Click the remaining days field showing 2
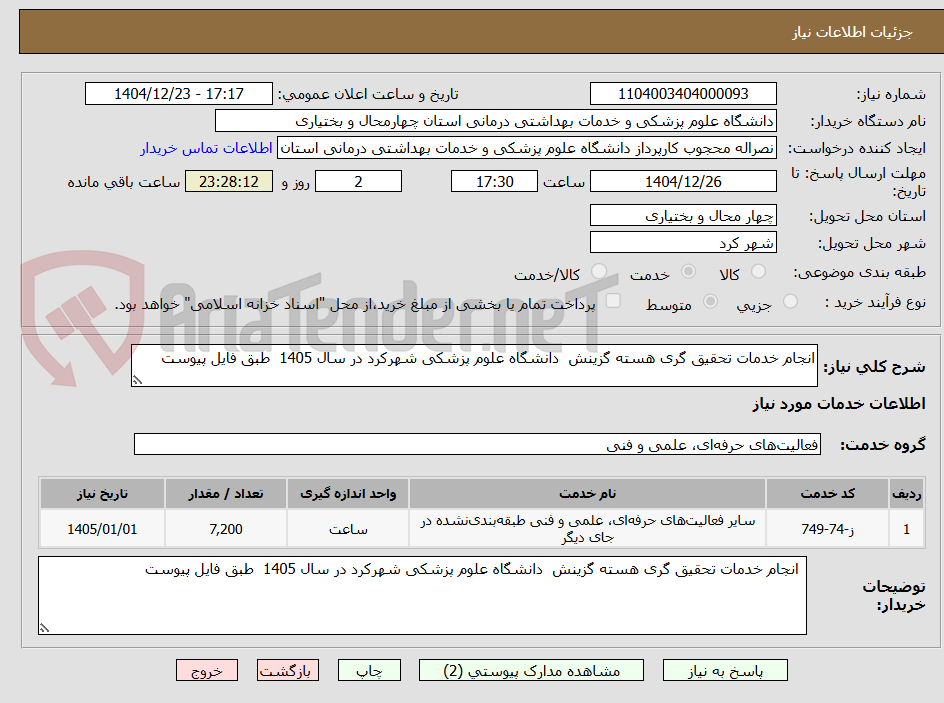 point(358,181)
